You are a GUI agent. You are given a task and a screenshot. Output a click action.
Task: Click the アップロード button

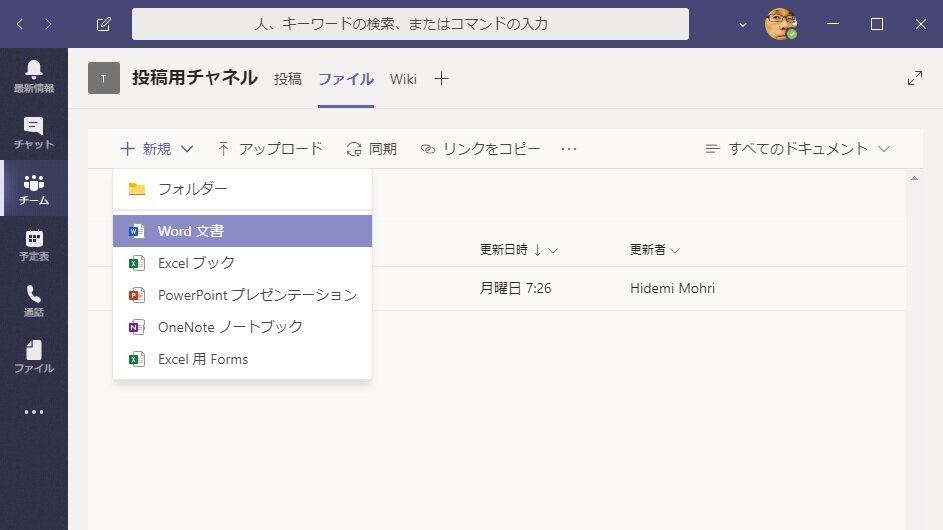(x=270, y=149)
